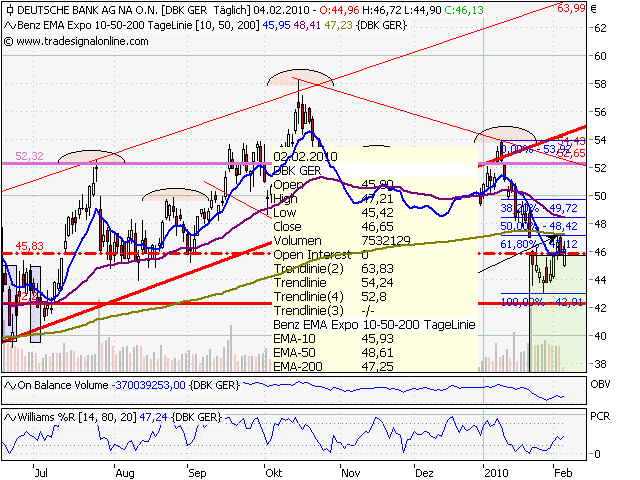Click the tooltip EMA-10 value 45,93

[378, 338]
